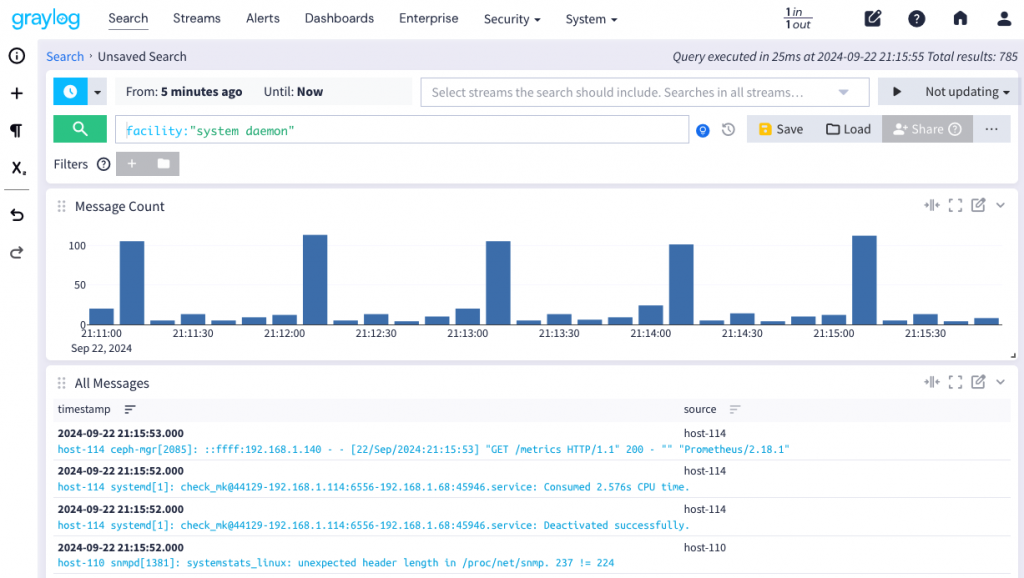Image resolution: width=1024 pixels, height=578 pixels.
Task: Run the search with the green magnifier button
Action: [80, 129]
